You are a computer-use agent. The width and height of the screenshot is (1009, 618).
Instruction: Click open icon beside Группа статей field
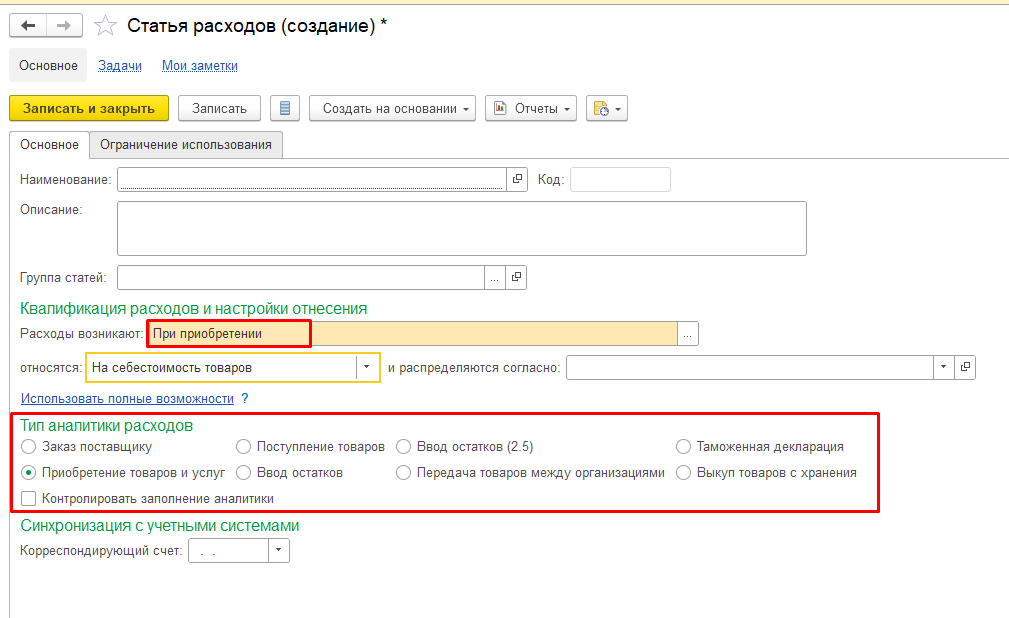coord(517,277)
